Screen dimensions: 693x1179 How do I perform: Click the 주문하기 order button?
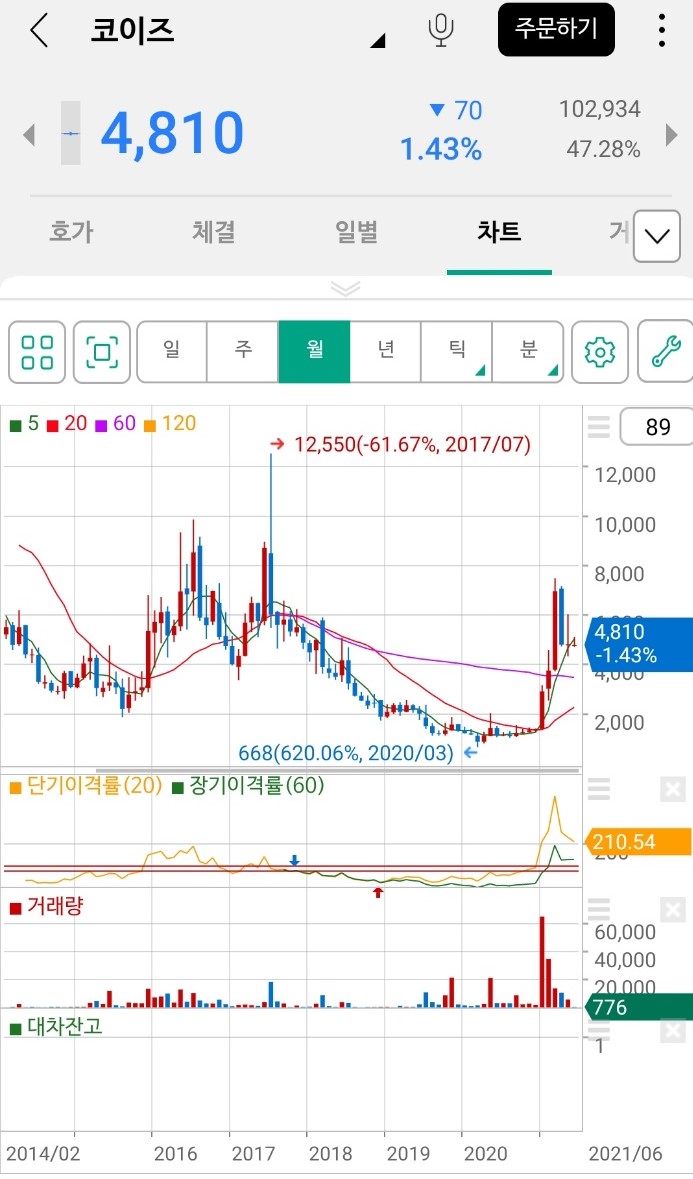tap(556, 29)
